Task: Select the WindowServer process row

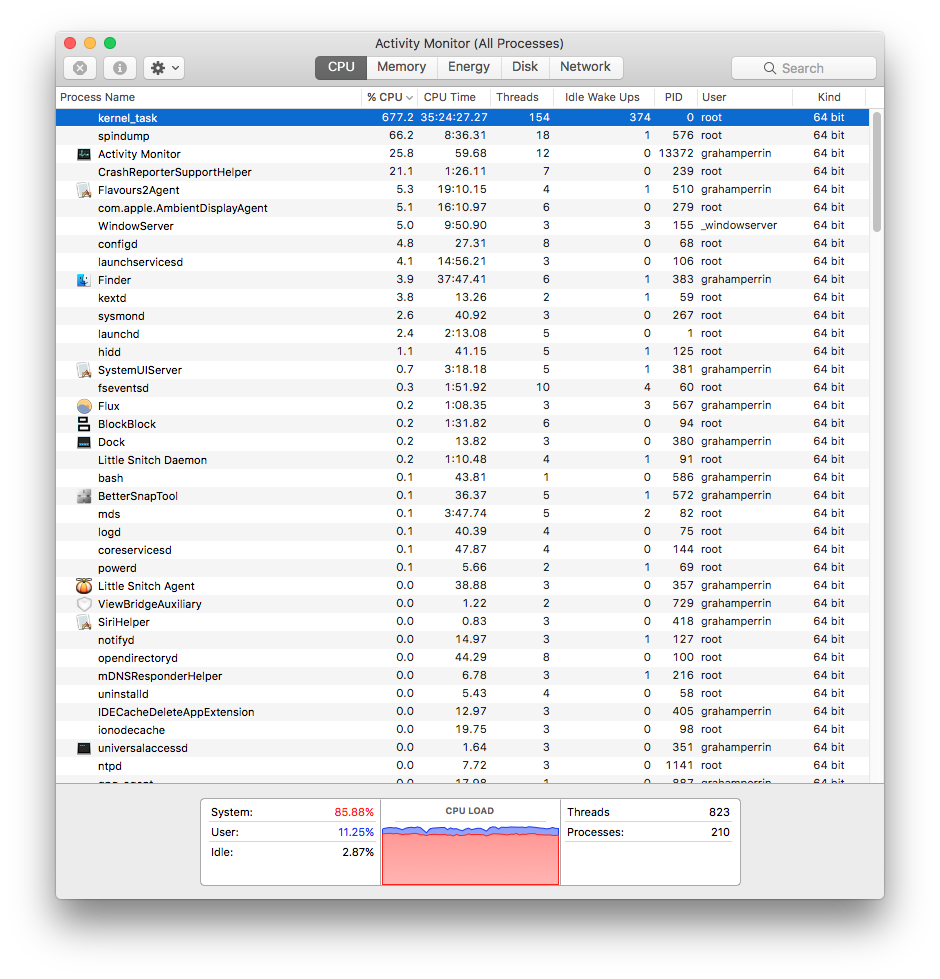Action: click(x=463, y=225)
